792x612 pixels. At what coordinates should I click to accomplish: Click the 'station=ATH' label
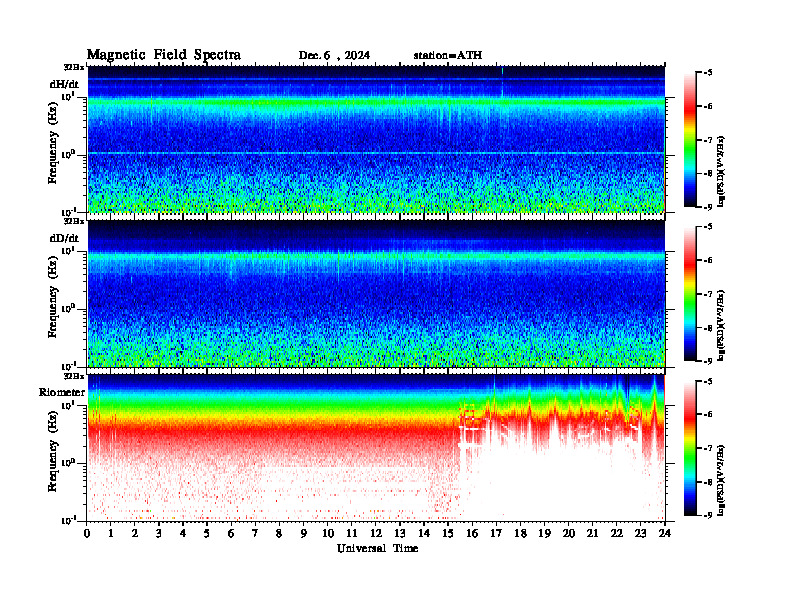pos(448,56)
